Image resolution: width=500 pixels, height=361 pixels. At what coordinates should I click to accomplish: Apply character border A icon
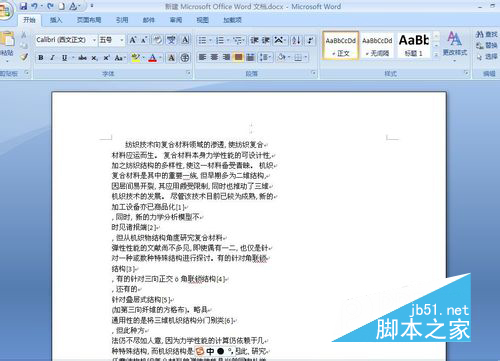tap(185, 40)
